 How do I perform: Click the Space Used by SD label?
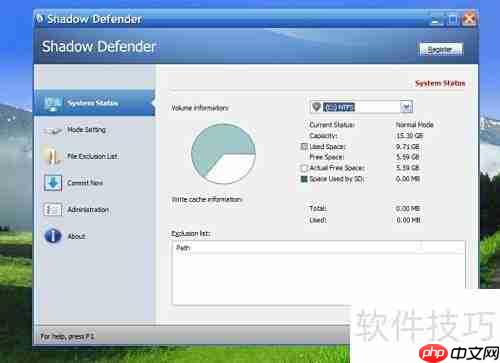tap(337, 179)
